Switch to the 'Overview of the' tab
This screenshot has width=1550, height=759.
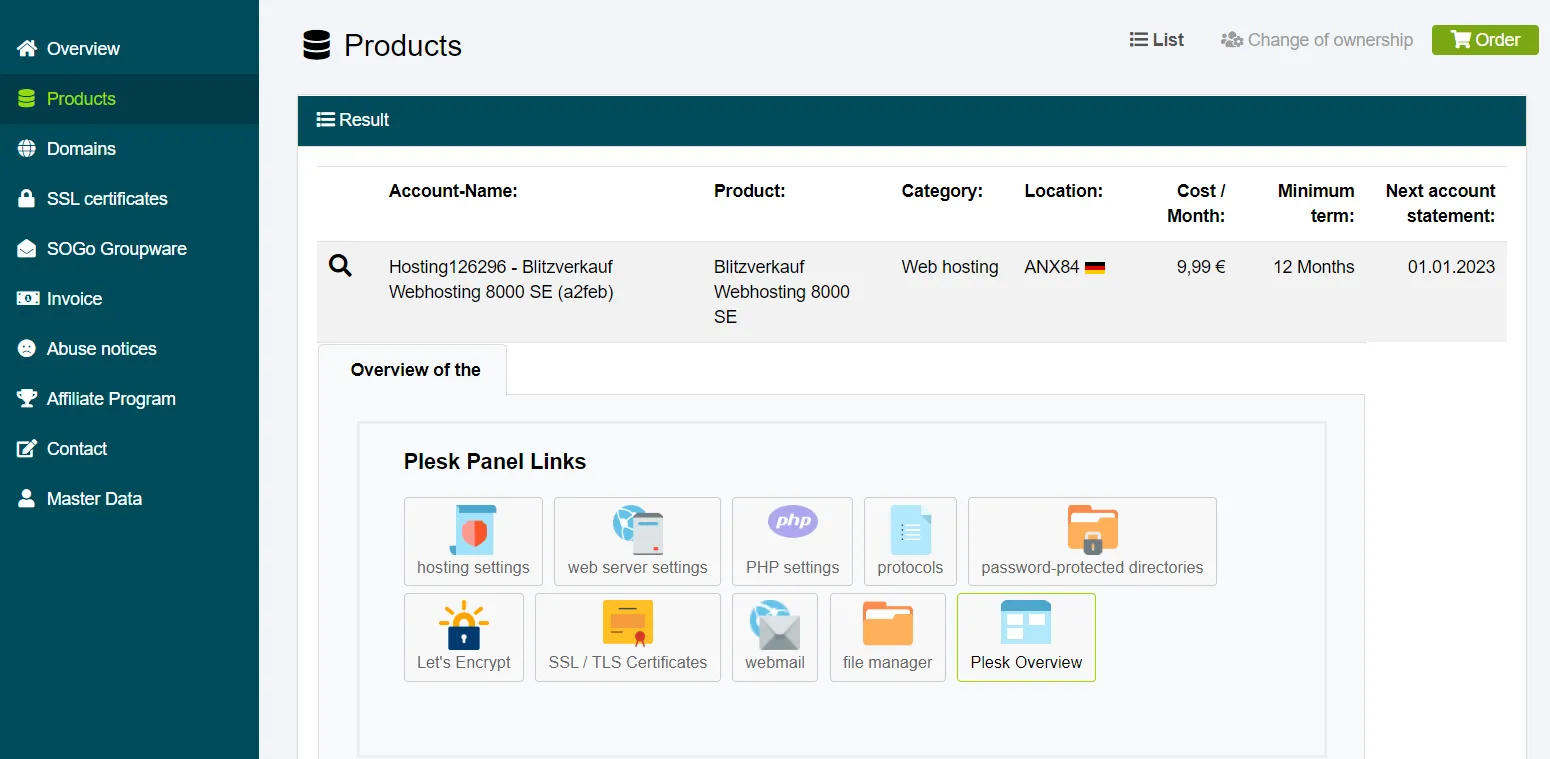(x=412, y=370)
